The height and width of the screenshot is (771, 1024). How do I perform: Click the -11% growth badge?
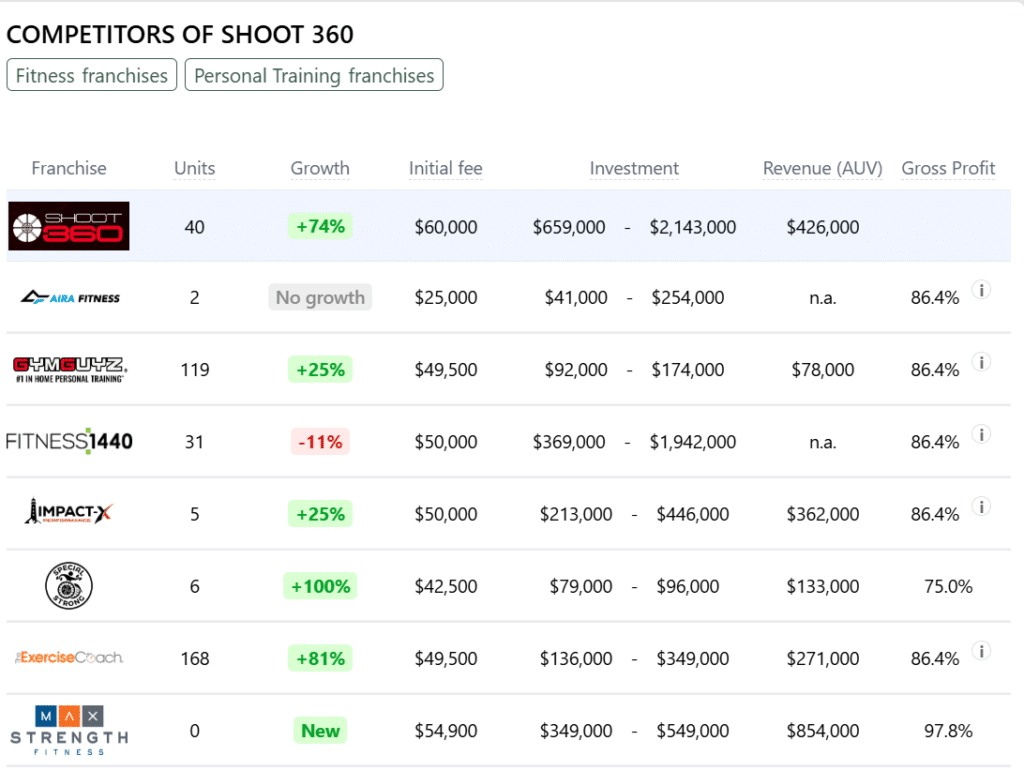point(320,442)
